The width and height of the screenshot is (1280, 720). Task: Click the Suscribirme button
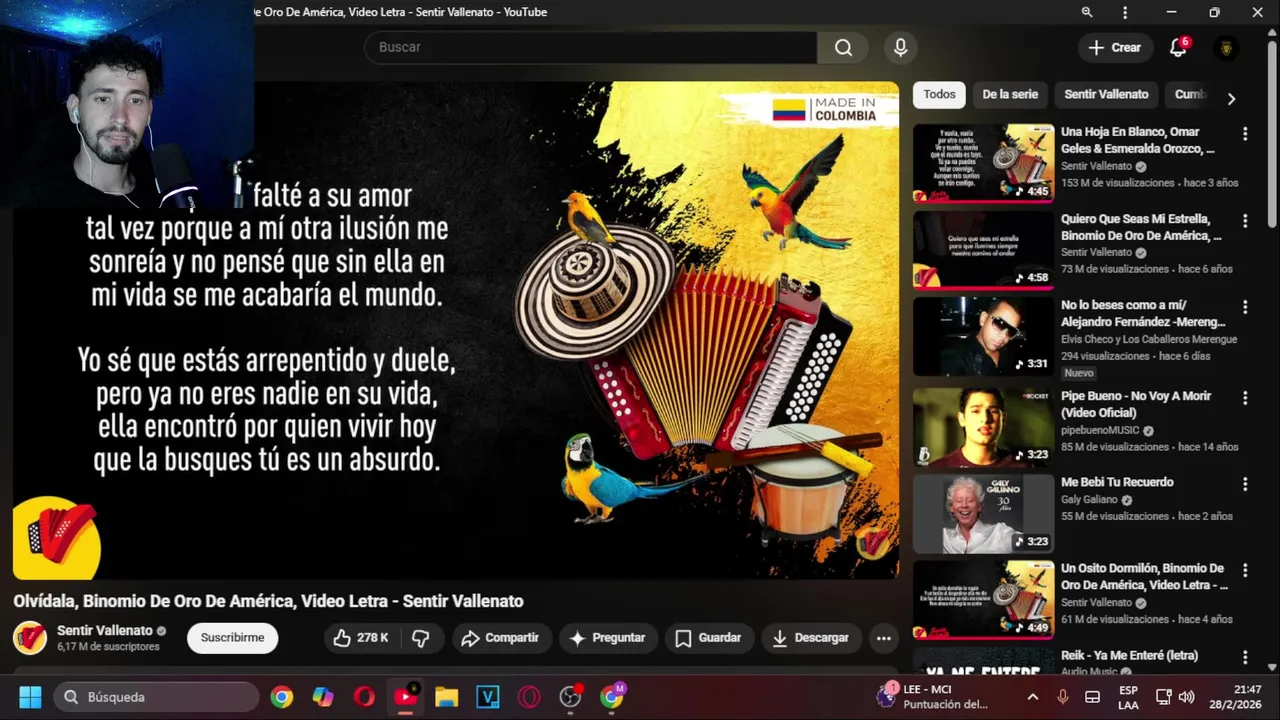pyautogui.click(x=233, y=638)
